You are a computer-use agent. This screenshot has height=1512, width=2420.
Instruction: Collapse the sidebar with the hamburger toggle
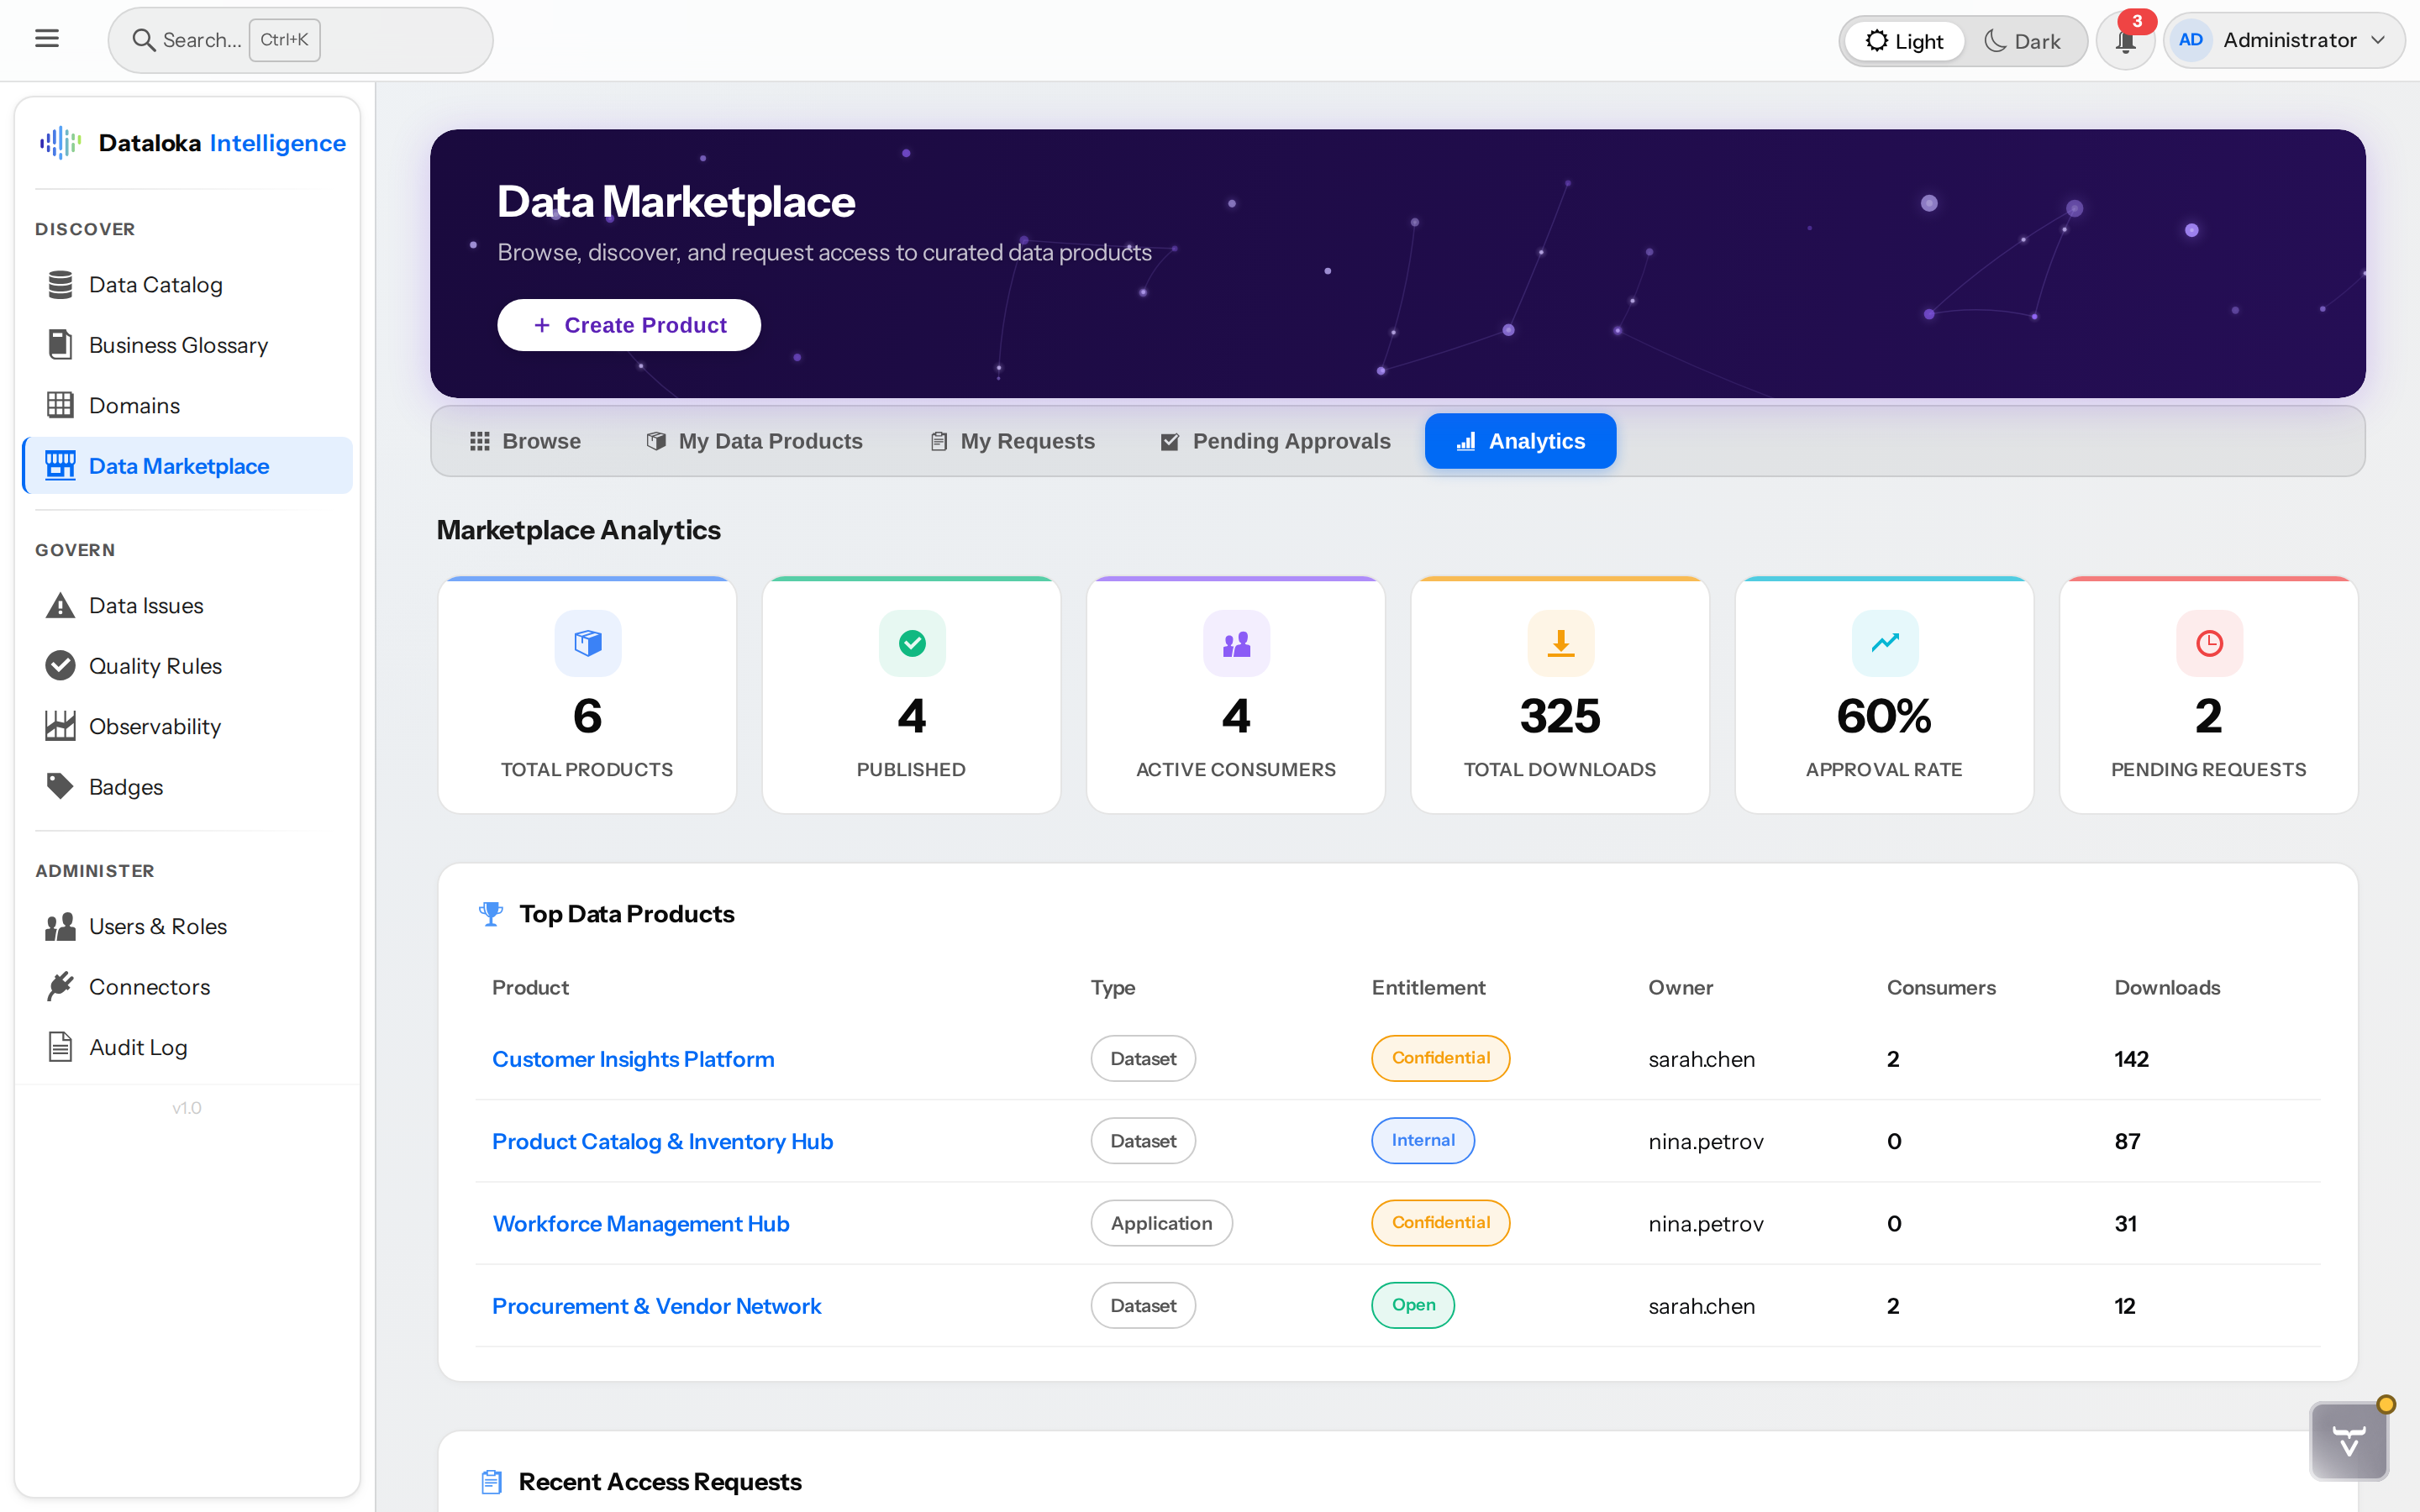tap(48, 38)
